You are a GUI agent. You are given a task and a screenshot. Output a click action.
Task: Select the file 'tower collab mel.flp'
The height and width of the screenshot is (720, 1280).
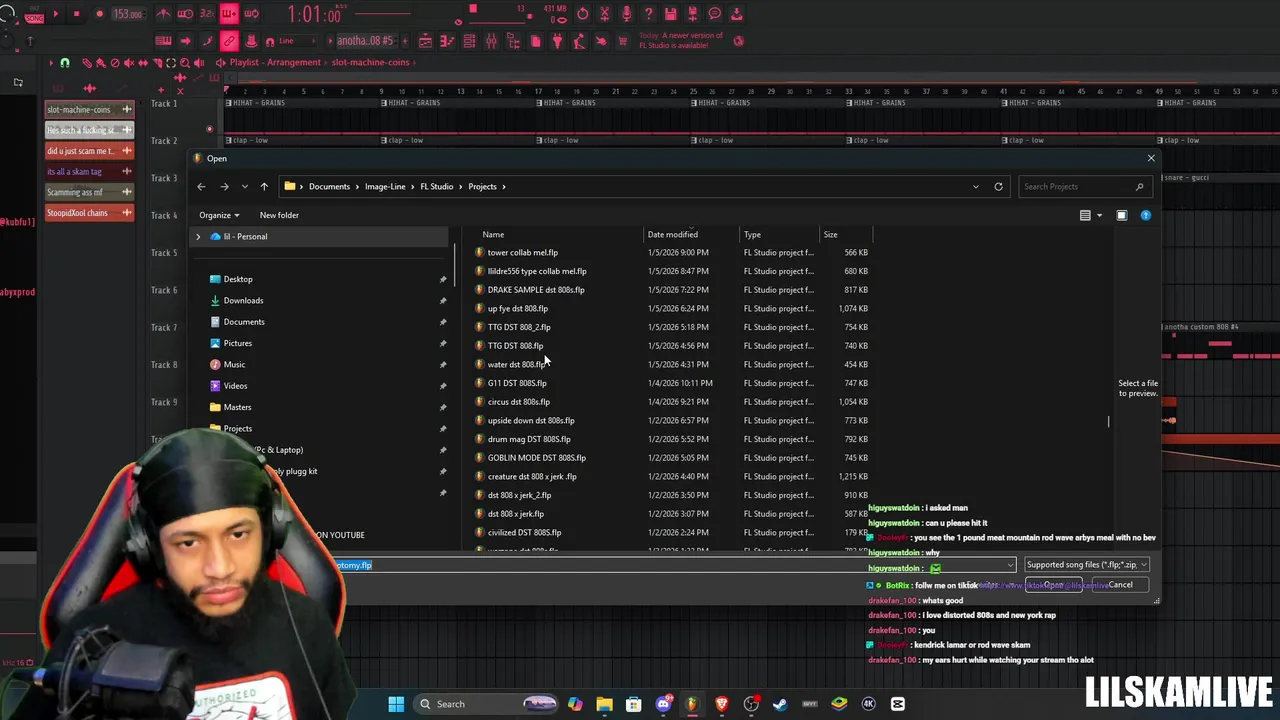point(522,253)
